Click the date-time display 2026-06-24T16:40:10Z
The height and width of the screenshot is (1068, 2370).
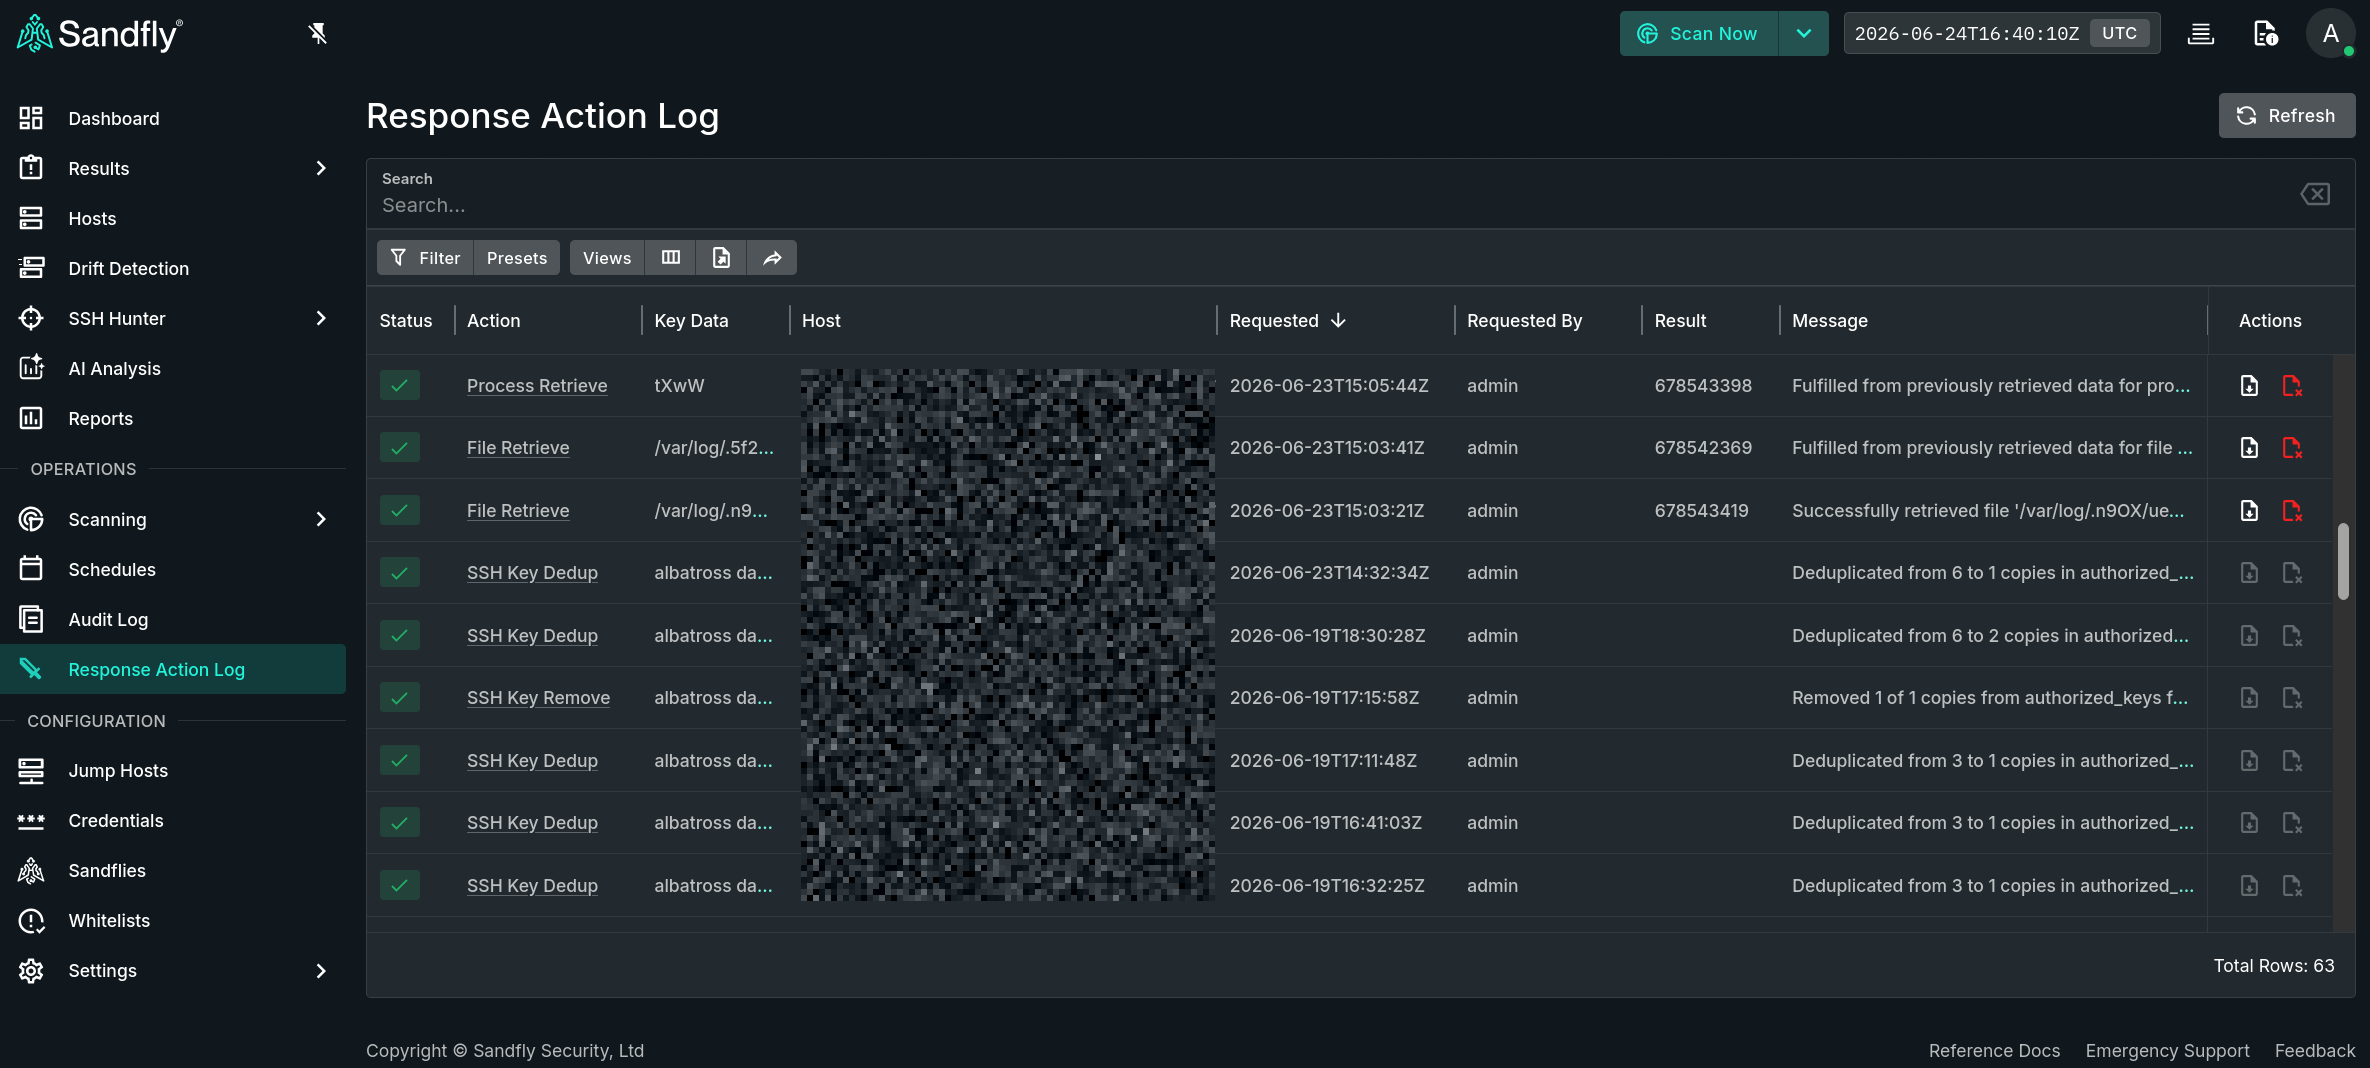point(1966,34)
